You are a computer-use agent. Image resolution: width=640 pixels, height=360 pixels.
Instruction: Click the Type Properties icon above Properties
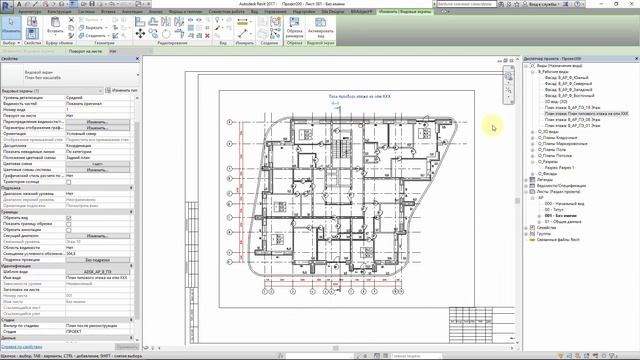pos(108,90)
